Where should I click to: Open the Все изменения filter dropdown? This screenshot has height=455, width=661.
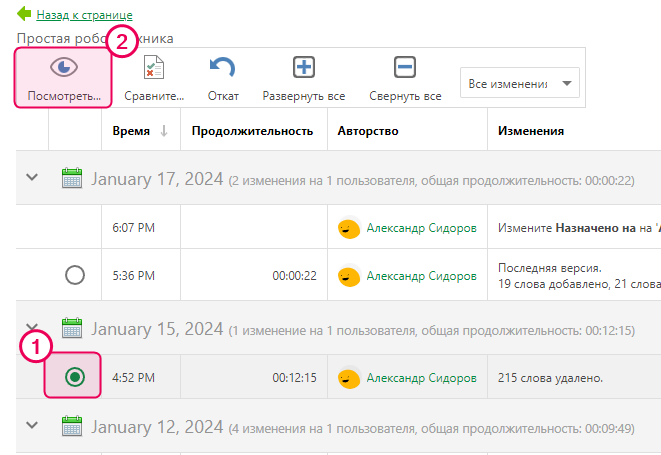tap(519, 84)
